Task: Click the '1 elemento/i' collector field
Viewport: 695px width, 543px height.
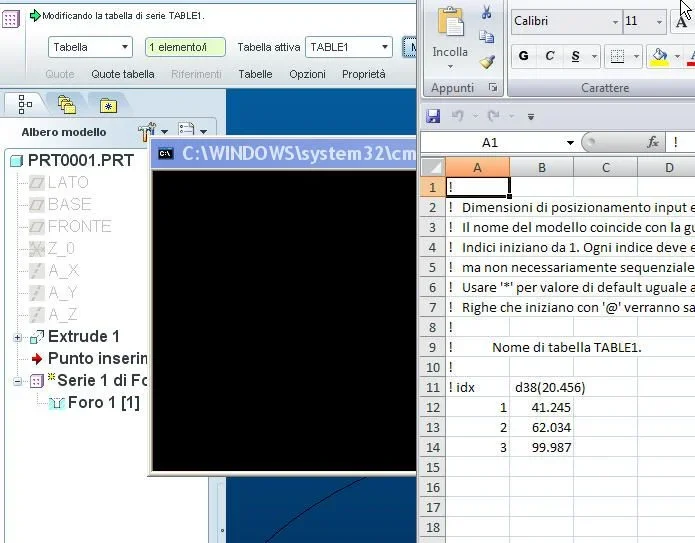Action: click(185, 47)
